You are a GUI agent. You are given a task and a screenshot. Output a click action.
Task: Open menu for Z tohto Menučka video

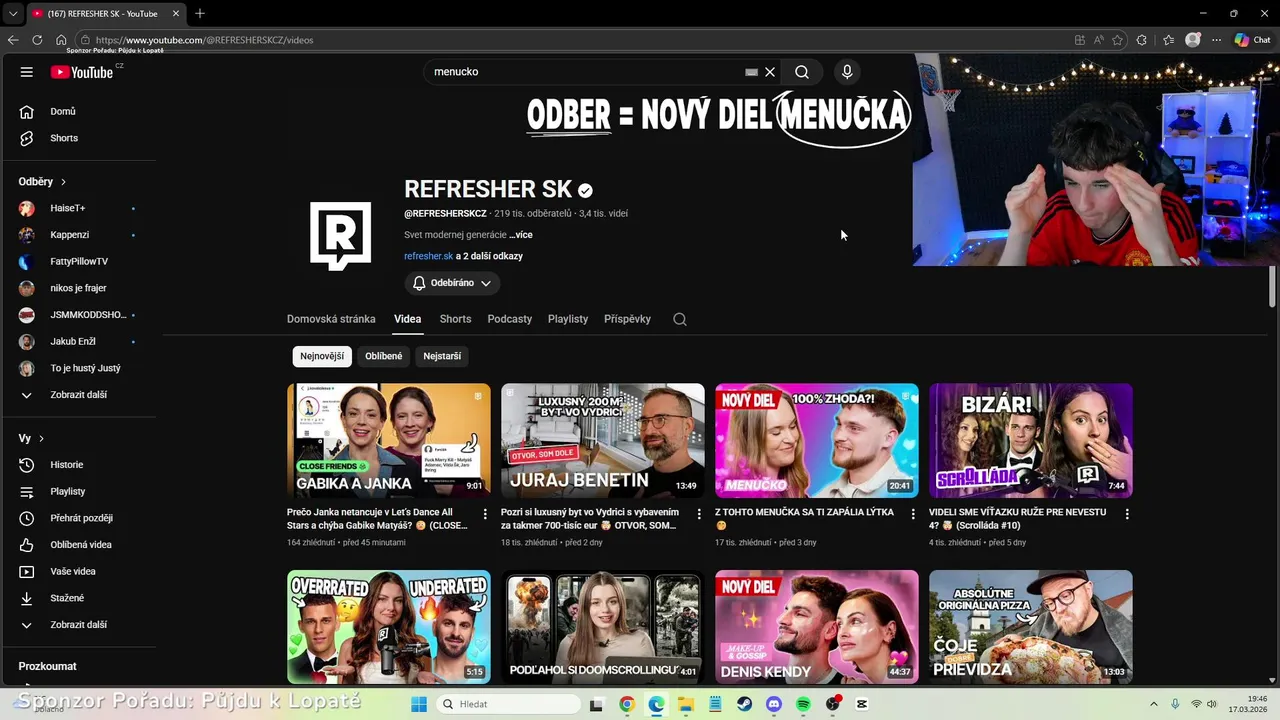tap(913, 514)
